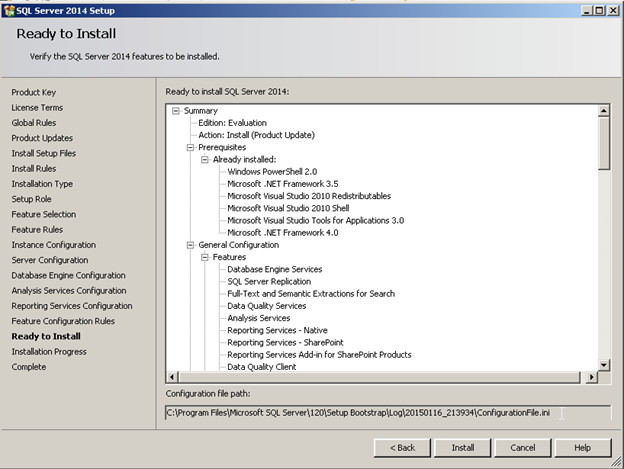Click the Install button
Image resolution: width=624 pixels, height=469 pixels.
tap(462, 448)
